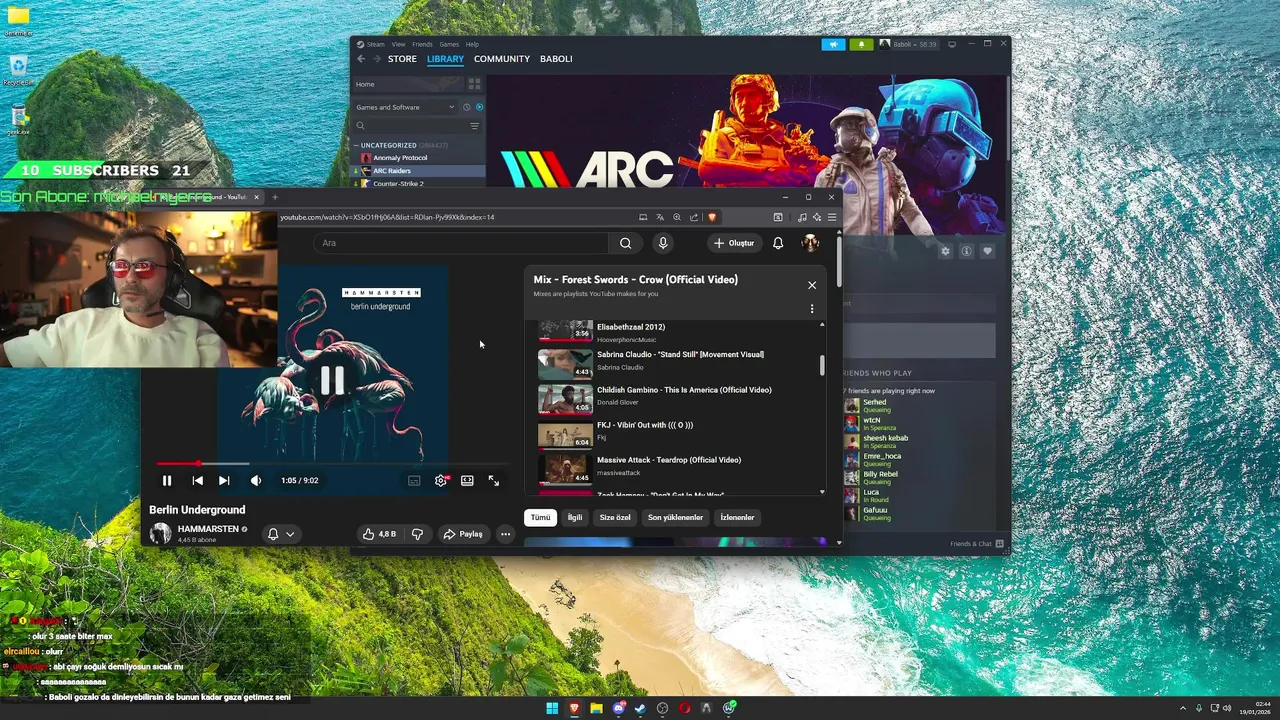Open Steam STORE tab
This screenshot has height=720, width=1280.
(402, 59)
